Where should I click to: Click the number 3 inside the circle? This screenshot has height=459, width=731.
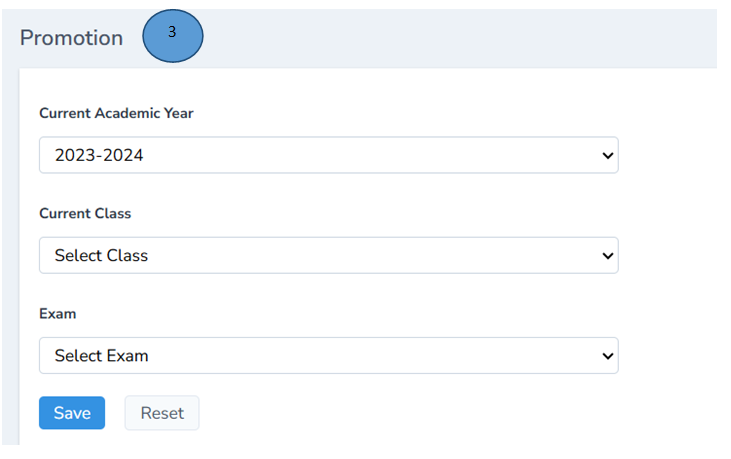coord(172,32)
